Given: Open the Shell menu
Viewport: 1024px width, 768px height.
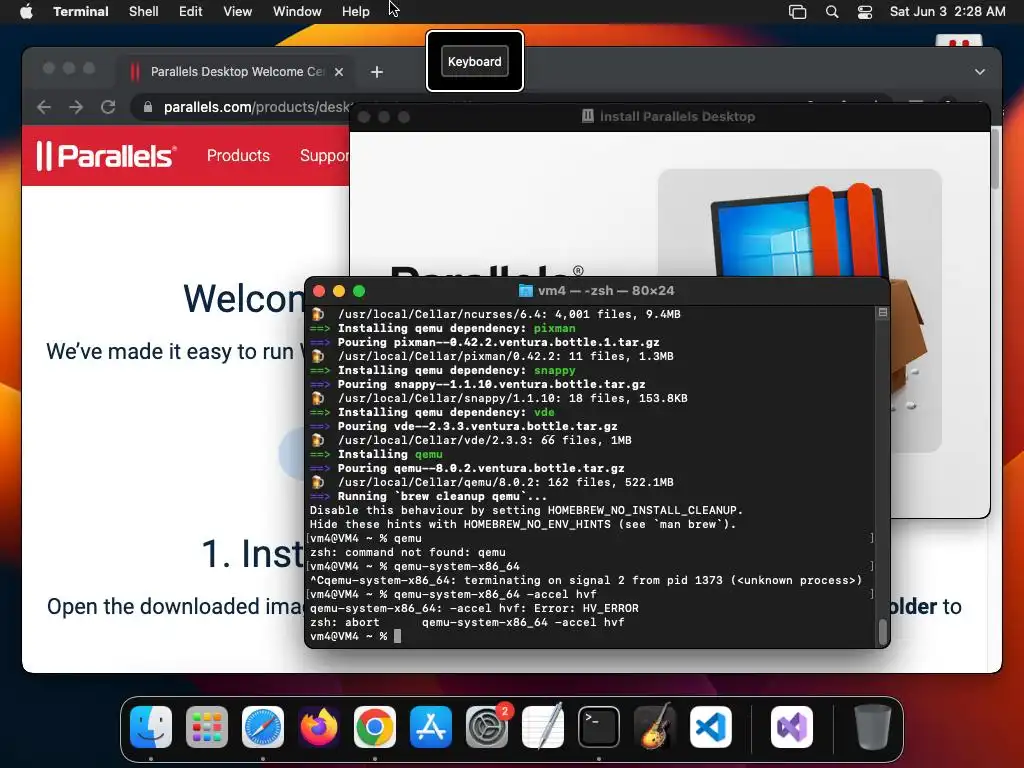Looking at the screenshot, I should pos(144,11).
